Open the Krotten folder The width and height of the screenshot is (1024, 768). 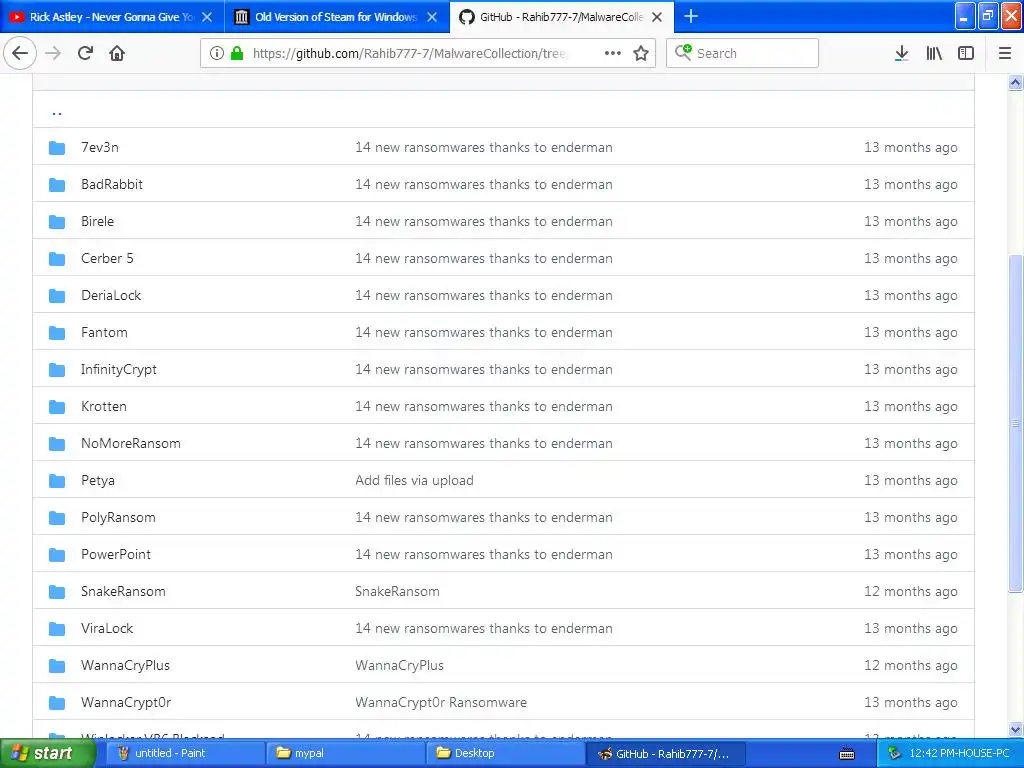[x=104, y=406]
